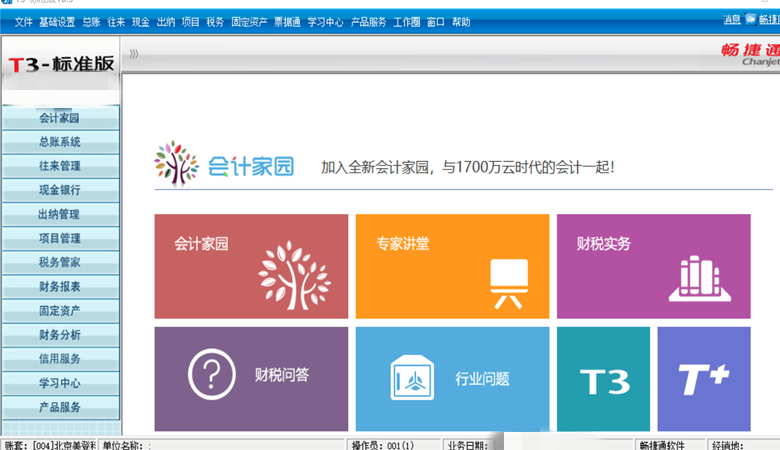The image size is (780, 450).
Task: Click the open book icon on 行业问题
Action: point(411,378)
